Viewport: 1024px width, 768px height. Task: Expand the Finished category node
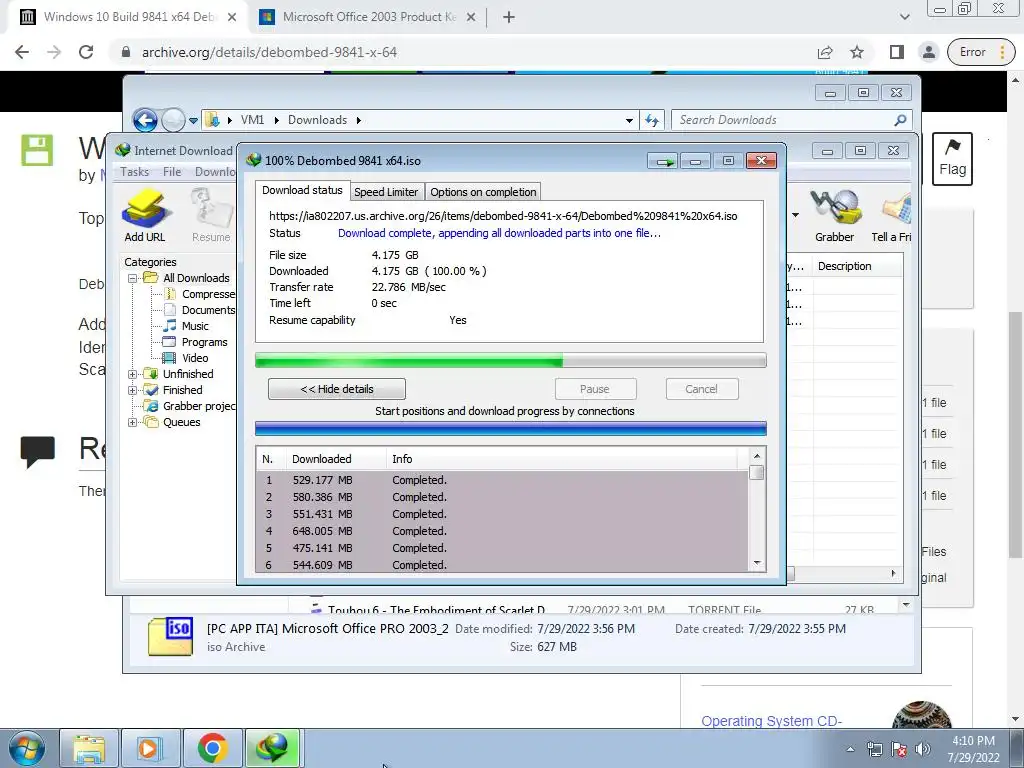click(133, 390)
